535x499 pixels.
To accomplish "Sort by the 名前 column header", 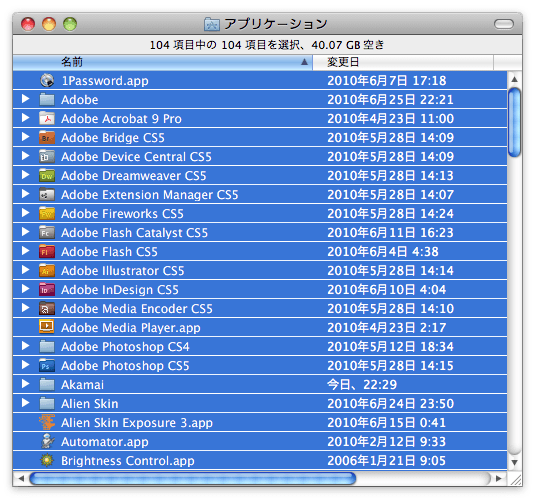I will [x=162, y=62].
